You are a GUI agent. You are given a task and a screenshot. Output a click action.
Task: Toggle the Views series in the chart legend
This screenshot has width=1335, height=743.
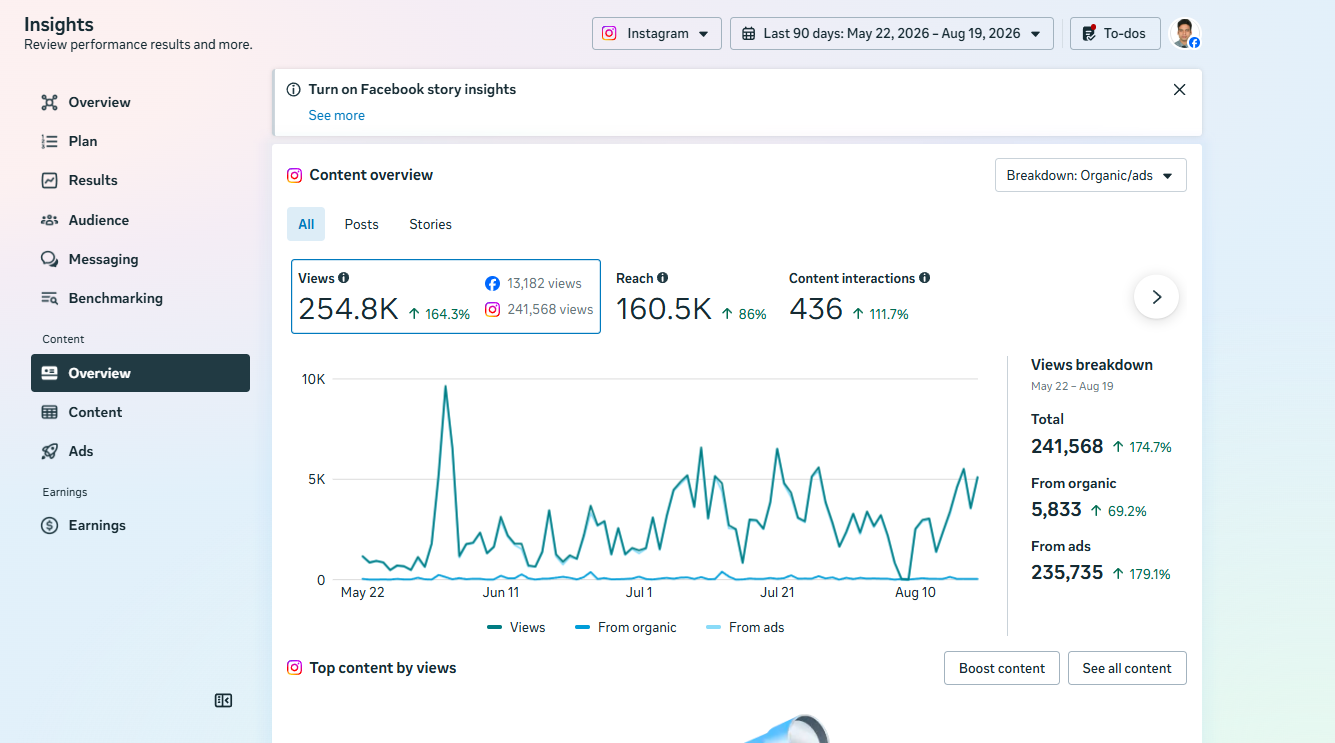[516, 627]
